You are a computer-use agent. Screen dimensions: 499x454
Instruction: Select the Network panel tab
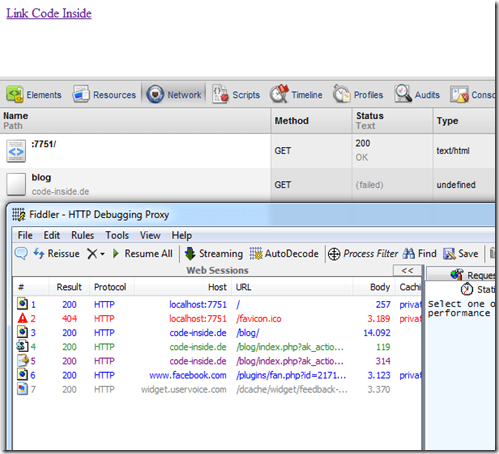(x=174, y=95)
